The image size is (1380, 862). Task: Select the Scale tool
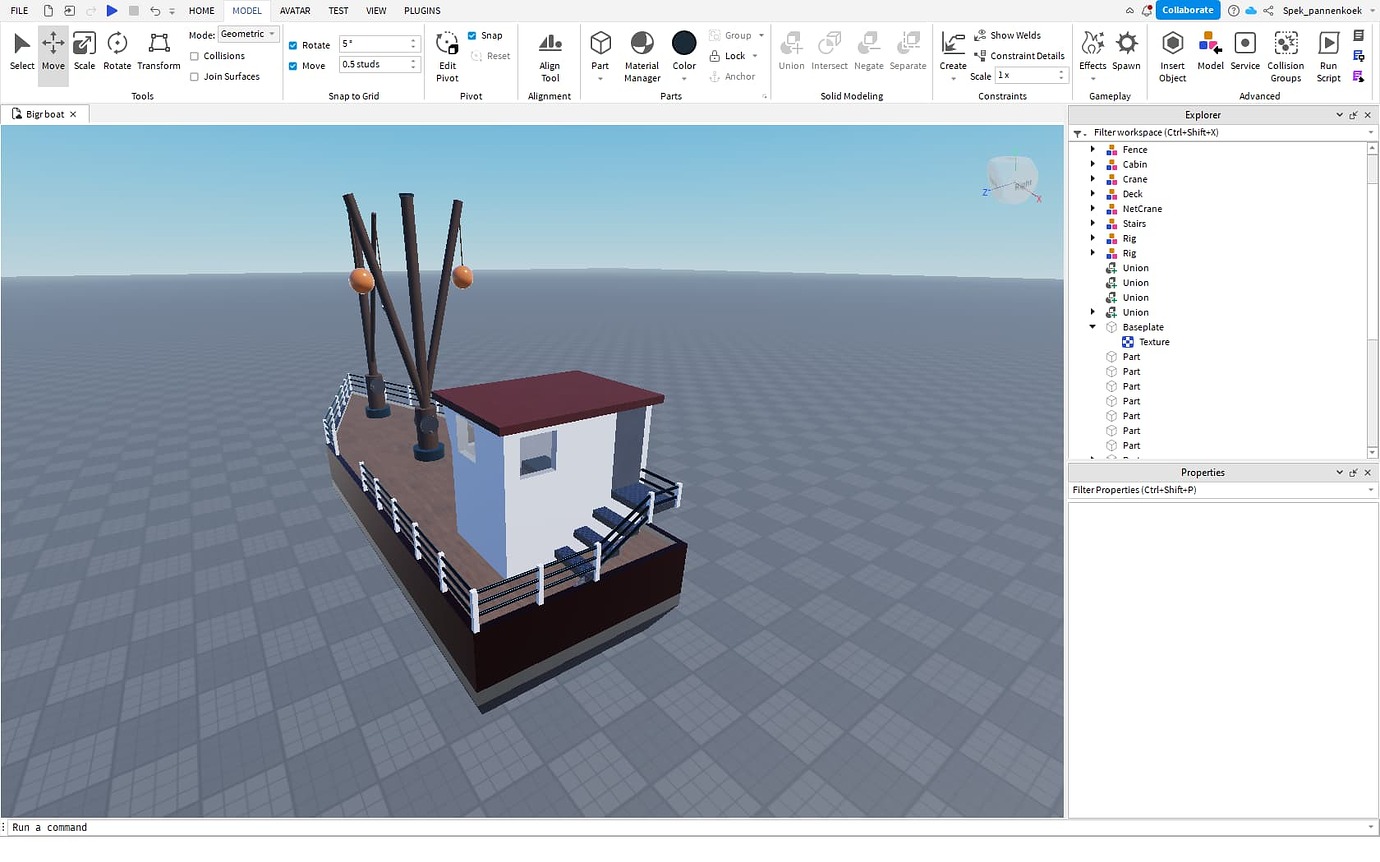click(84, 50)
